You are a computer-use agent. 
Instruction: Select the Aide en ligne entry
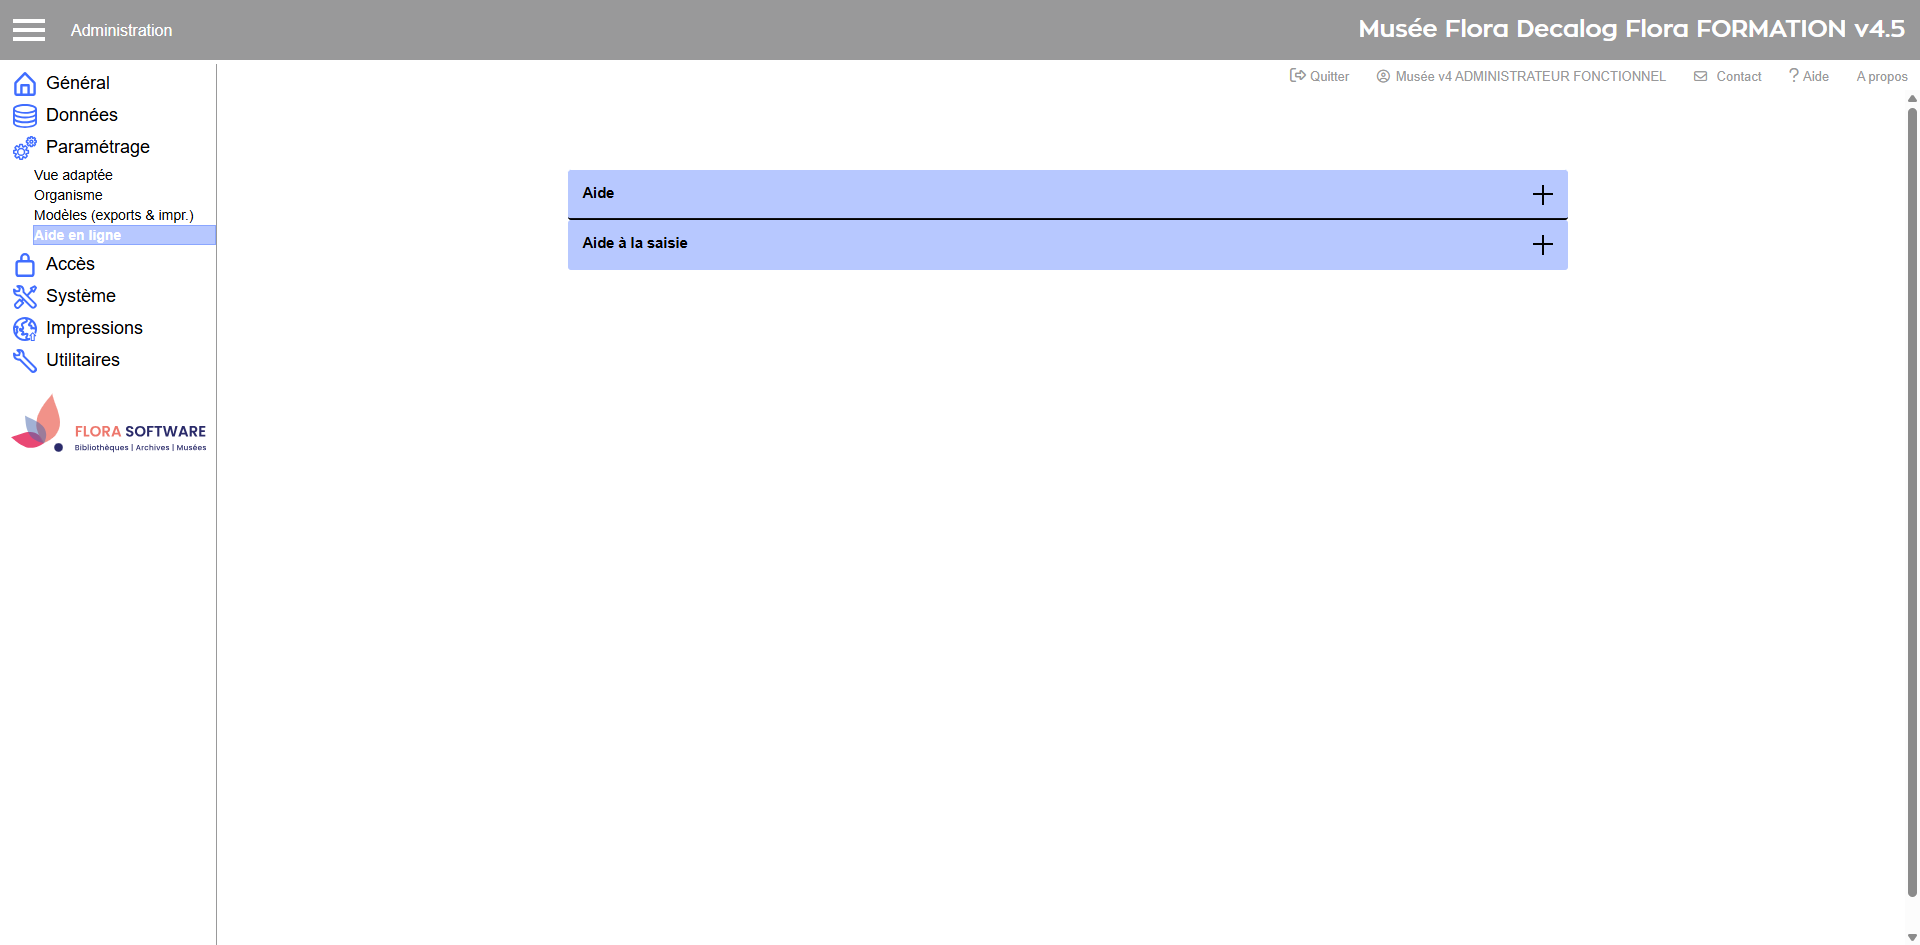[78, 235]
